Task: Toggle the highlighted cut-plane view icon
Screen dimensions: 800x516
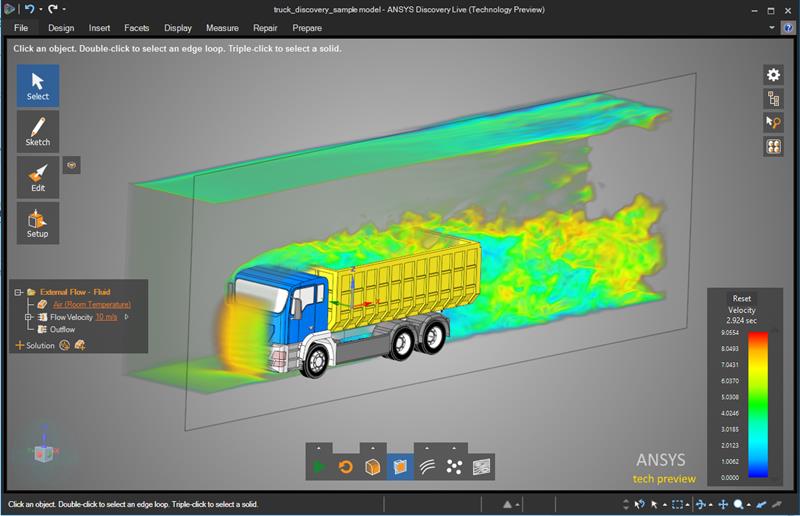Action: point(400,467)
